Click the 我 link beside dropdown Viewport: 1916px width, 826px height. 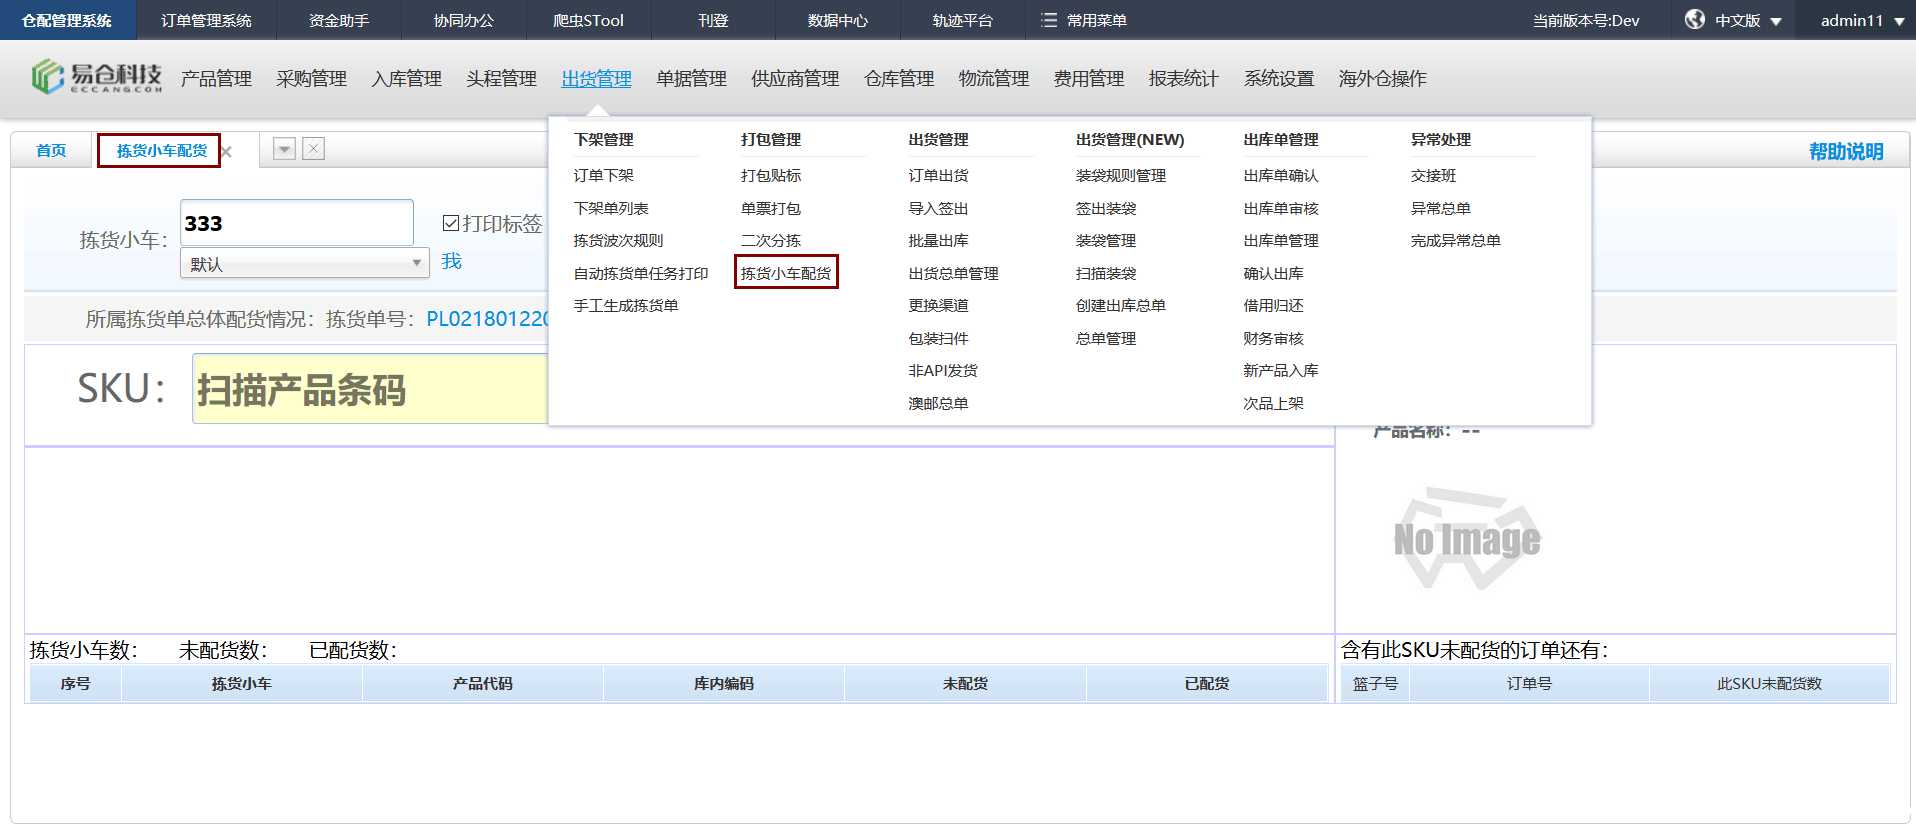(452, 261)
